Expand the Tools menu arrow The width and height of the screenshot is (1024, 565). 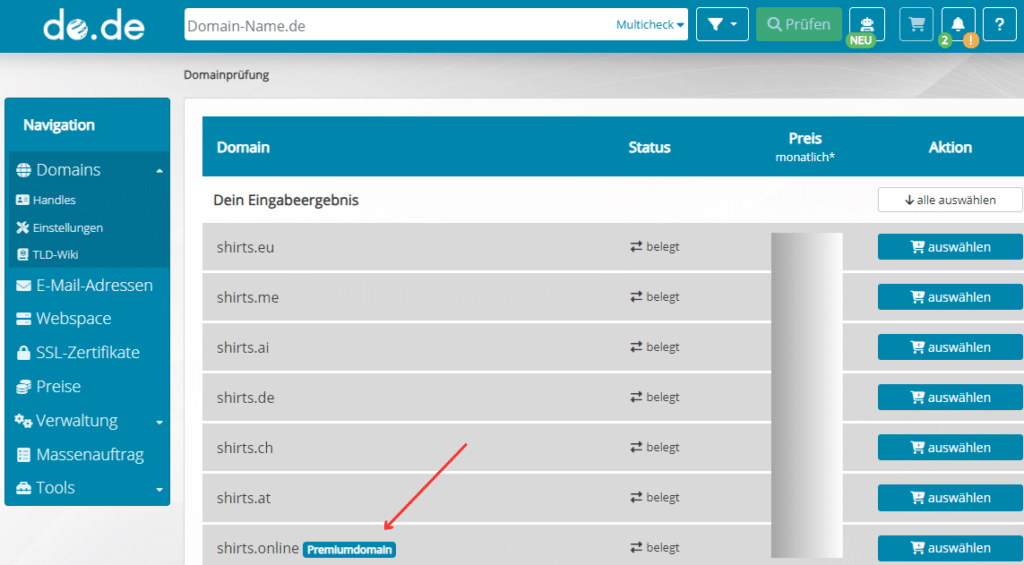coord(159,489)
